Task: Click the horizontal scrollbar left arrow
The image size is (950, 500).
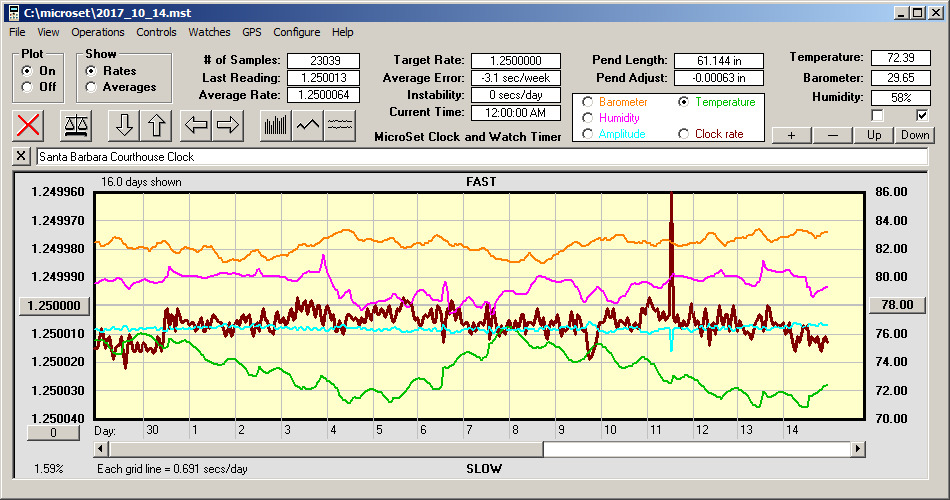Action: tap(102, 449)
